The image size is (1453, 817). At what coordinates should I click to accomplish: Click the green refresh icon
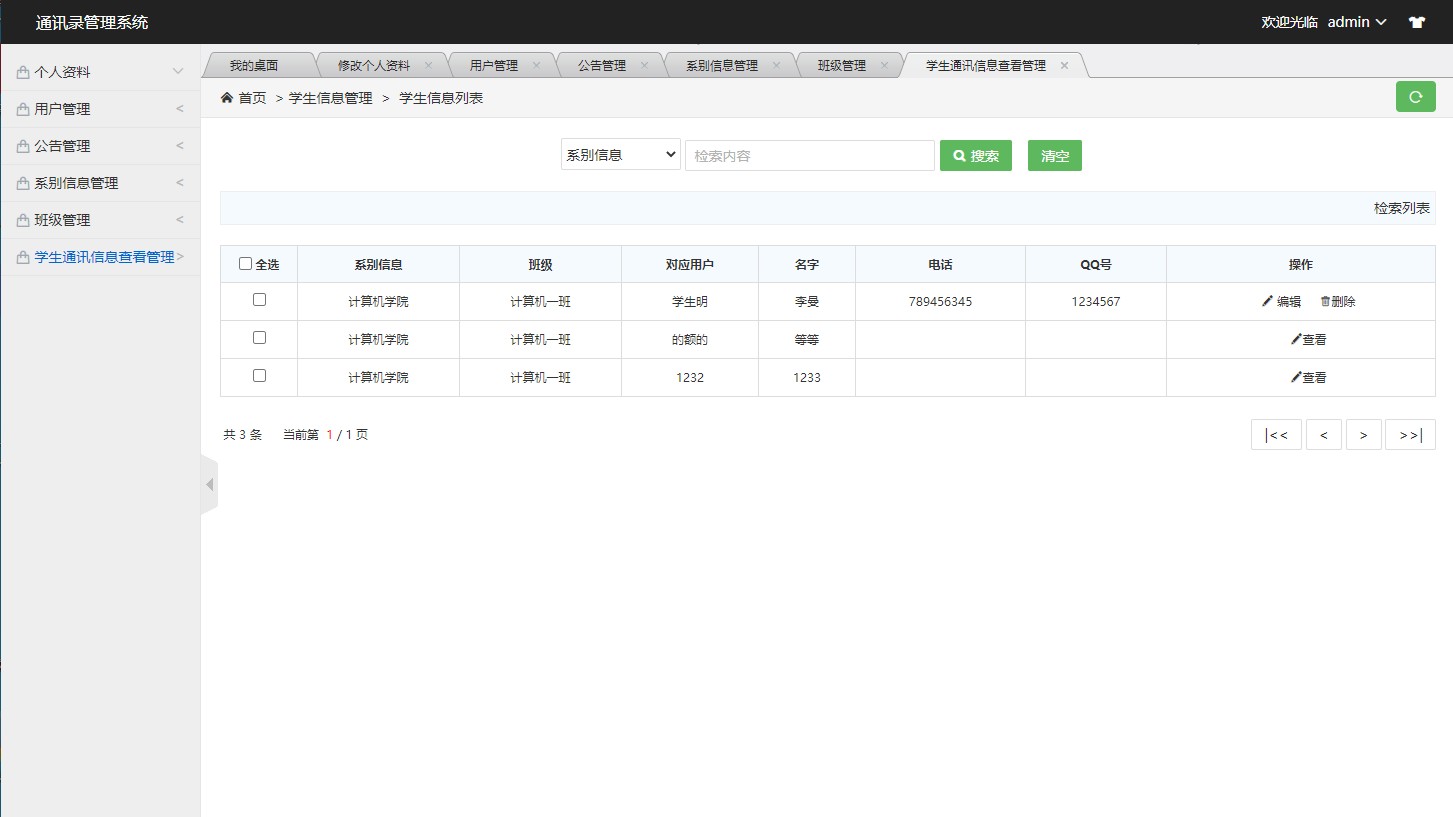click(1415, 97)
